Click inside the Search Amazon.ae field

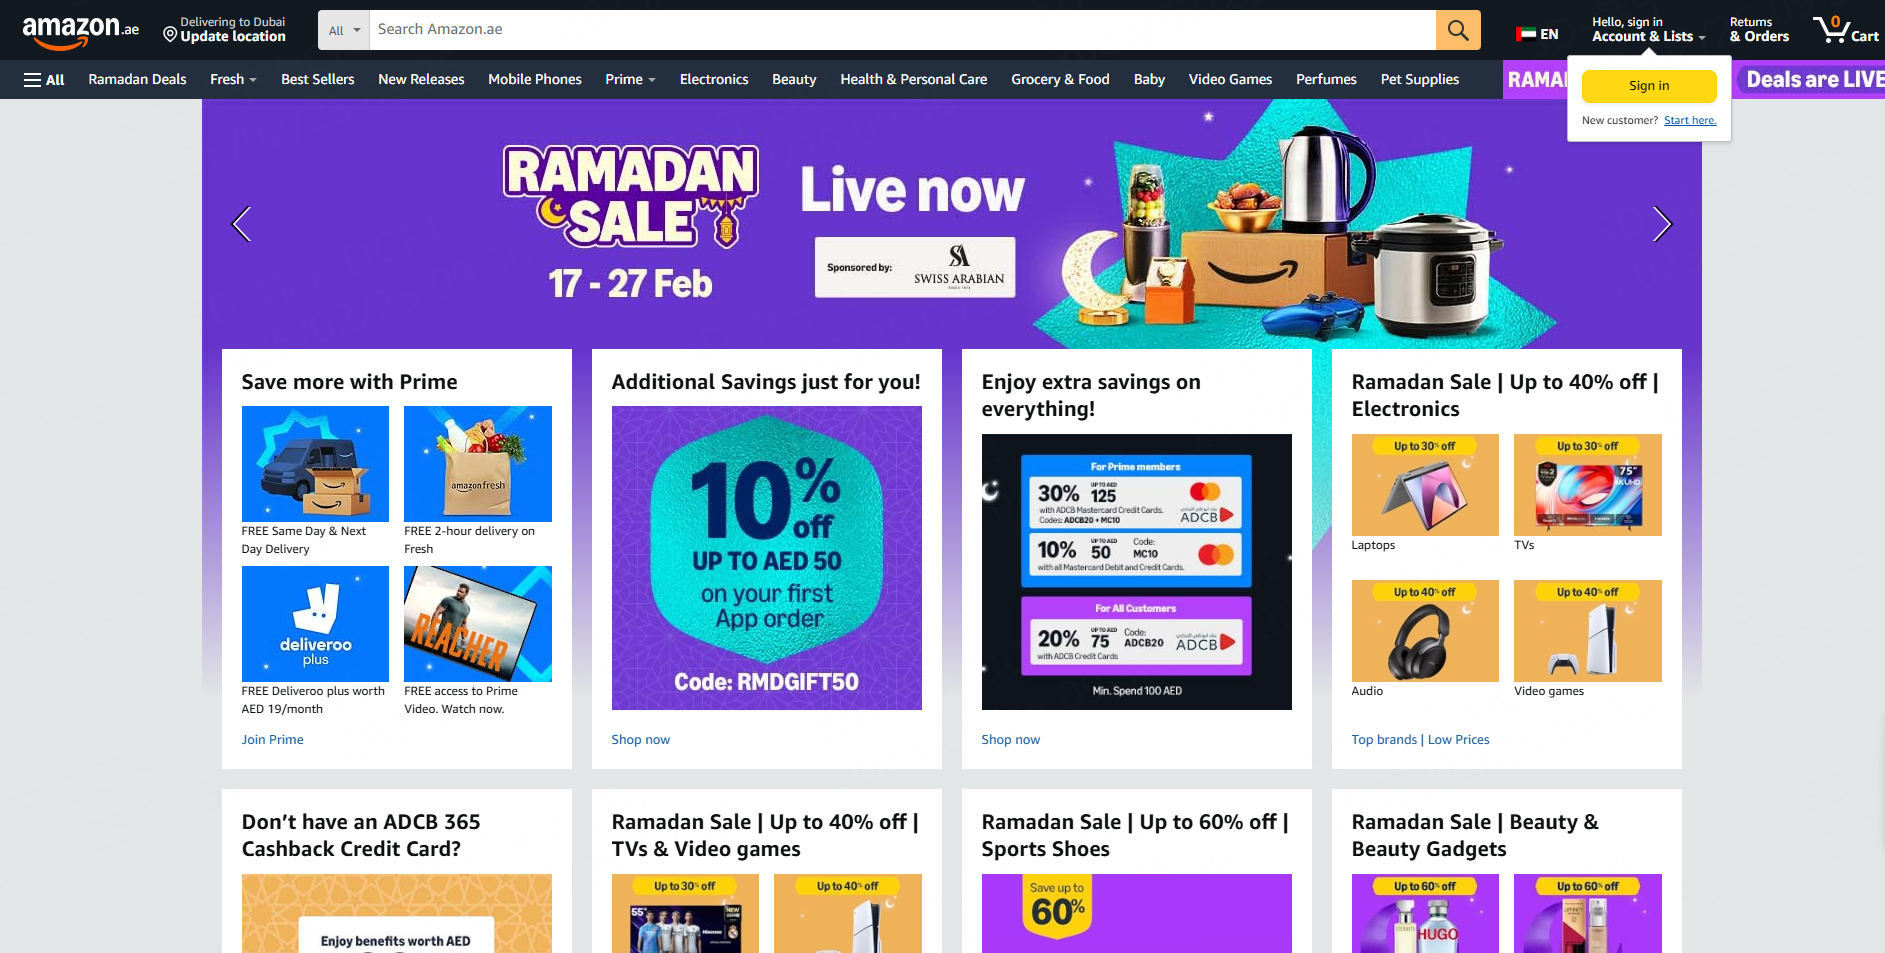[x=902, y=30]
